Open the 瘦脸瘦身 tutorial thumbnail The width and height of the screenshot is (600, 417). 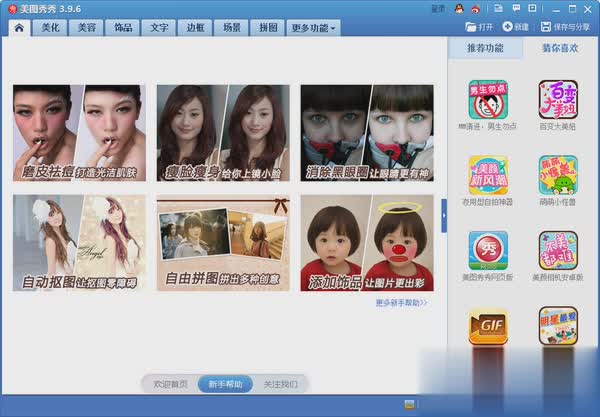coord(223,133)
